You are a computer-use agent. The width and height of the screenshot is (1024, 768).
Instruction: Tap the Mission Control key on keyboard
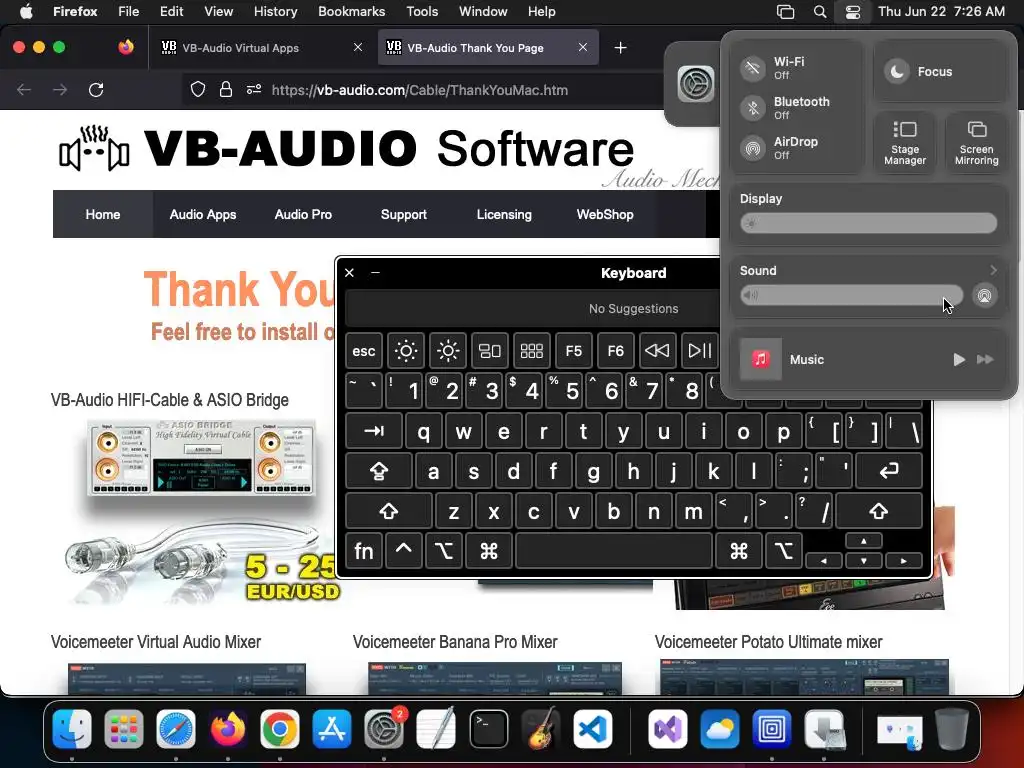(x=490, y=351)
